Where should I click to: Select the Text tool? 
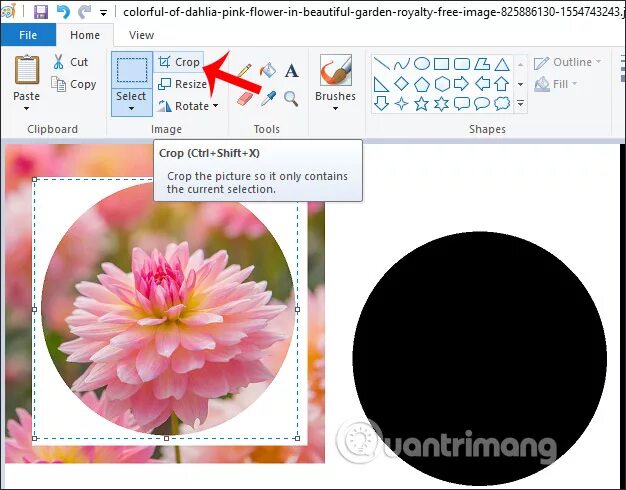click(291, 71)
